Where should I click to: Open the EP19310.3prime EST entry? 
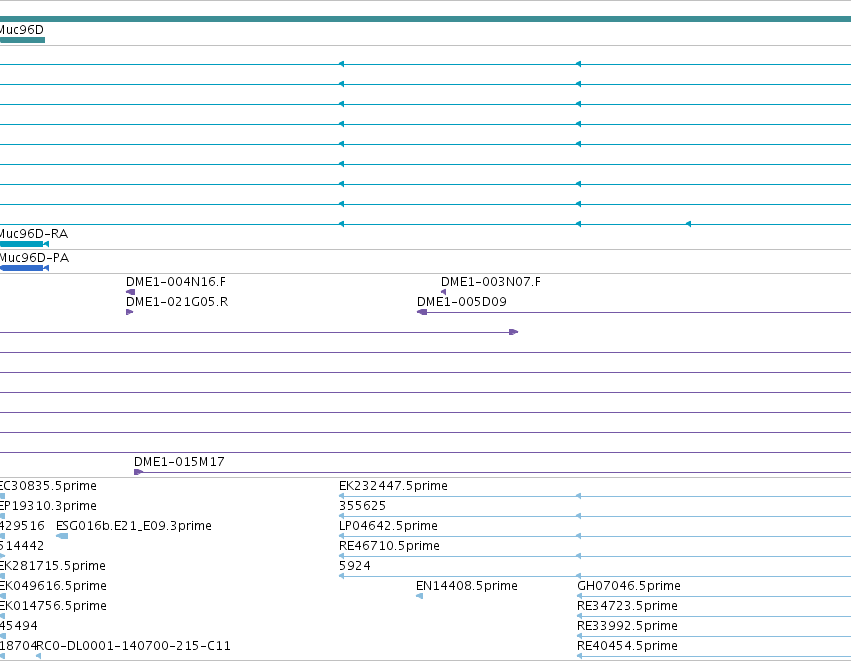48,506
